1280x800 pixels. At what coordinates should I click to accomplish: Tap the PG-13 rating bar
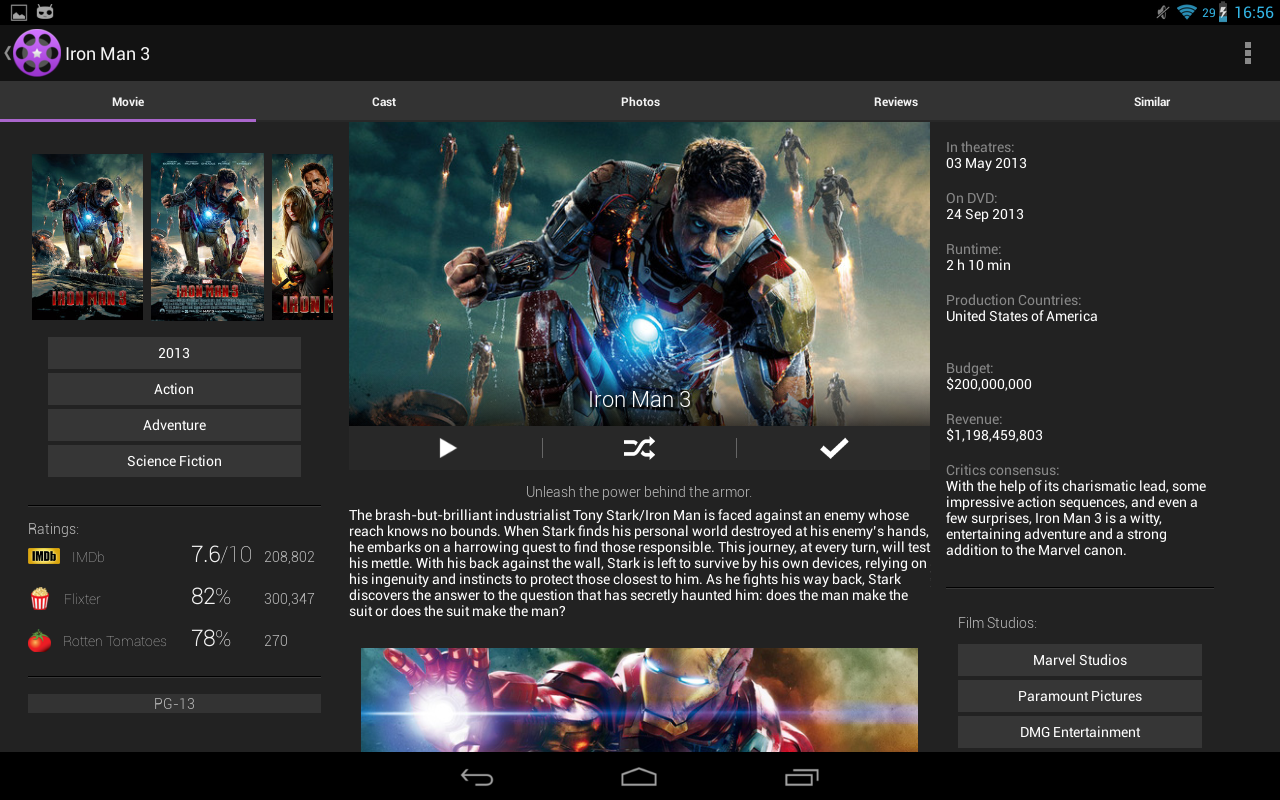tap(174, 704)
